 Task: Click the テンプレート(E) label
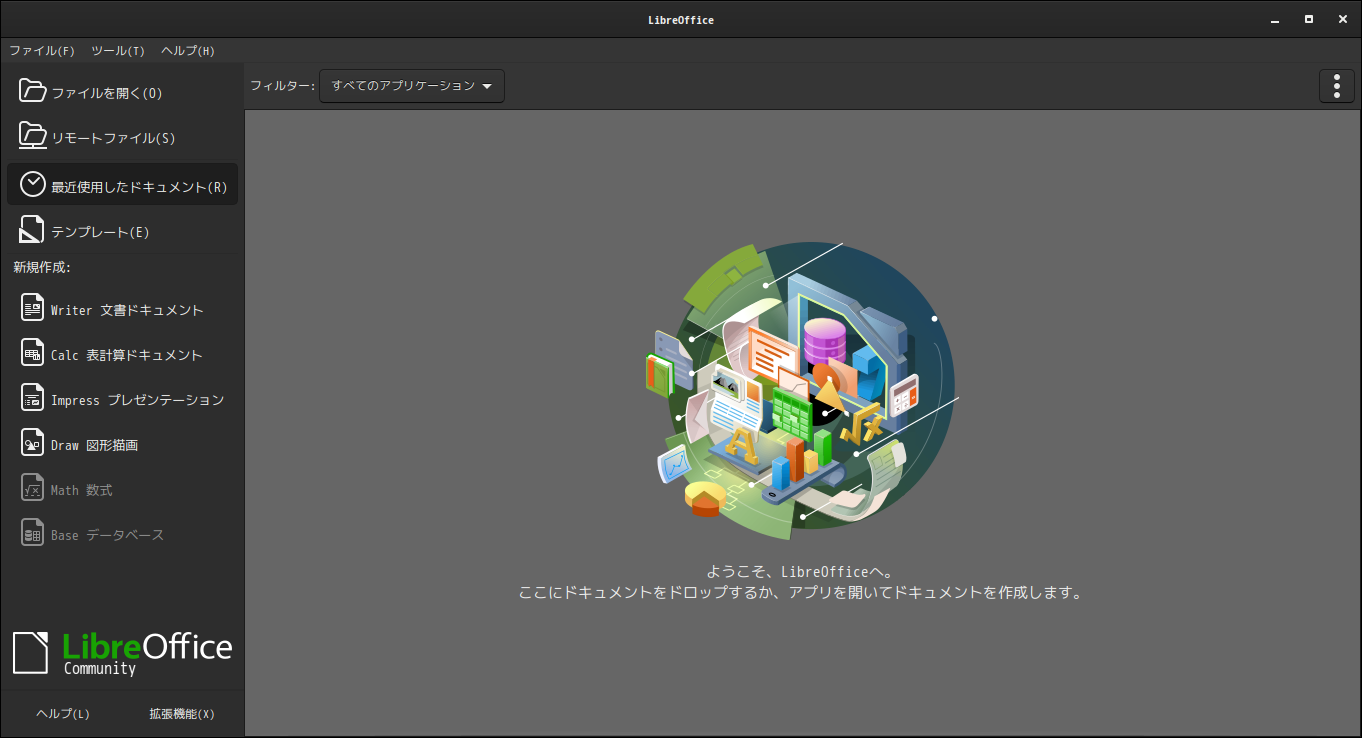coord(100,232)
